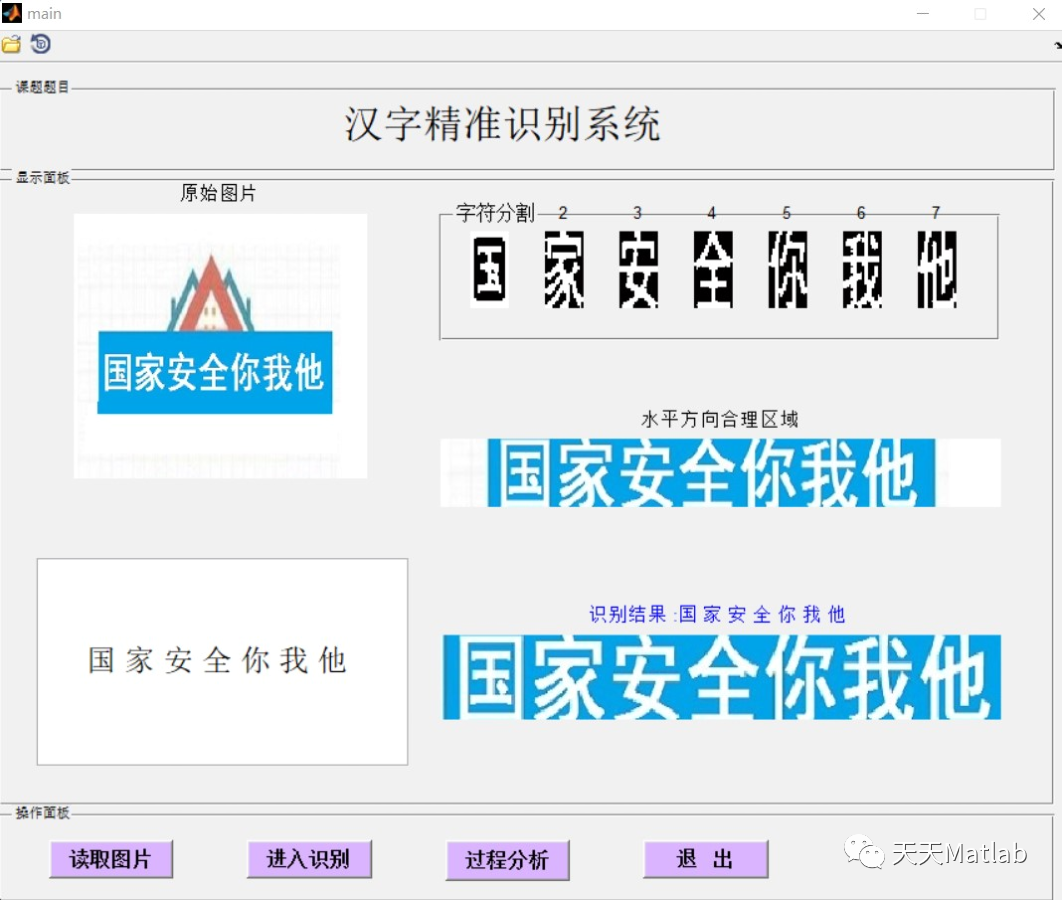
Task: Click the 读取图片 button
Action: (110, 859)
